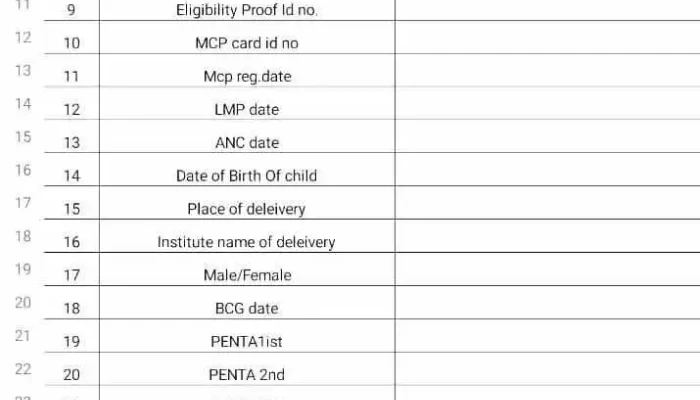The image size is (700, 400).
Task: Click the 'PENTA 2nd' cell
Action: 247,369
